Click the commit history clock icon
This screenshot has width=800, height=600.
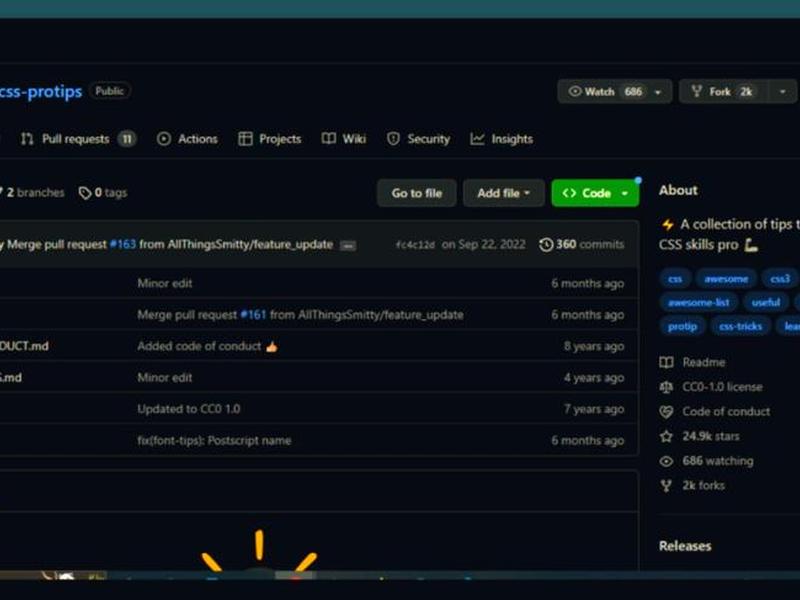tap(546, 245)
